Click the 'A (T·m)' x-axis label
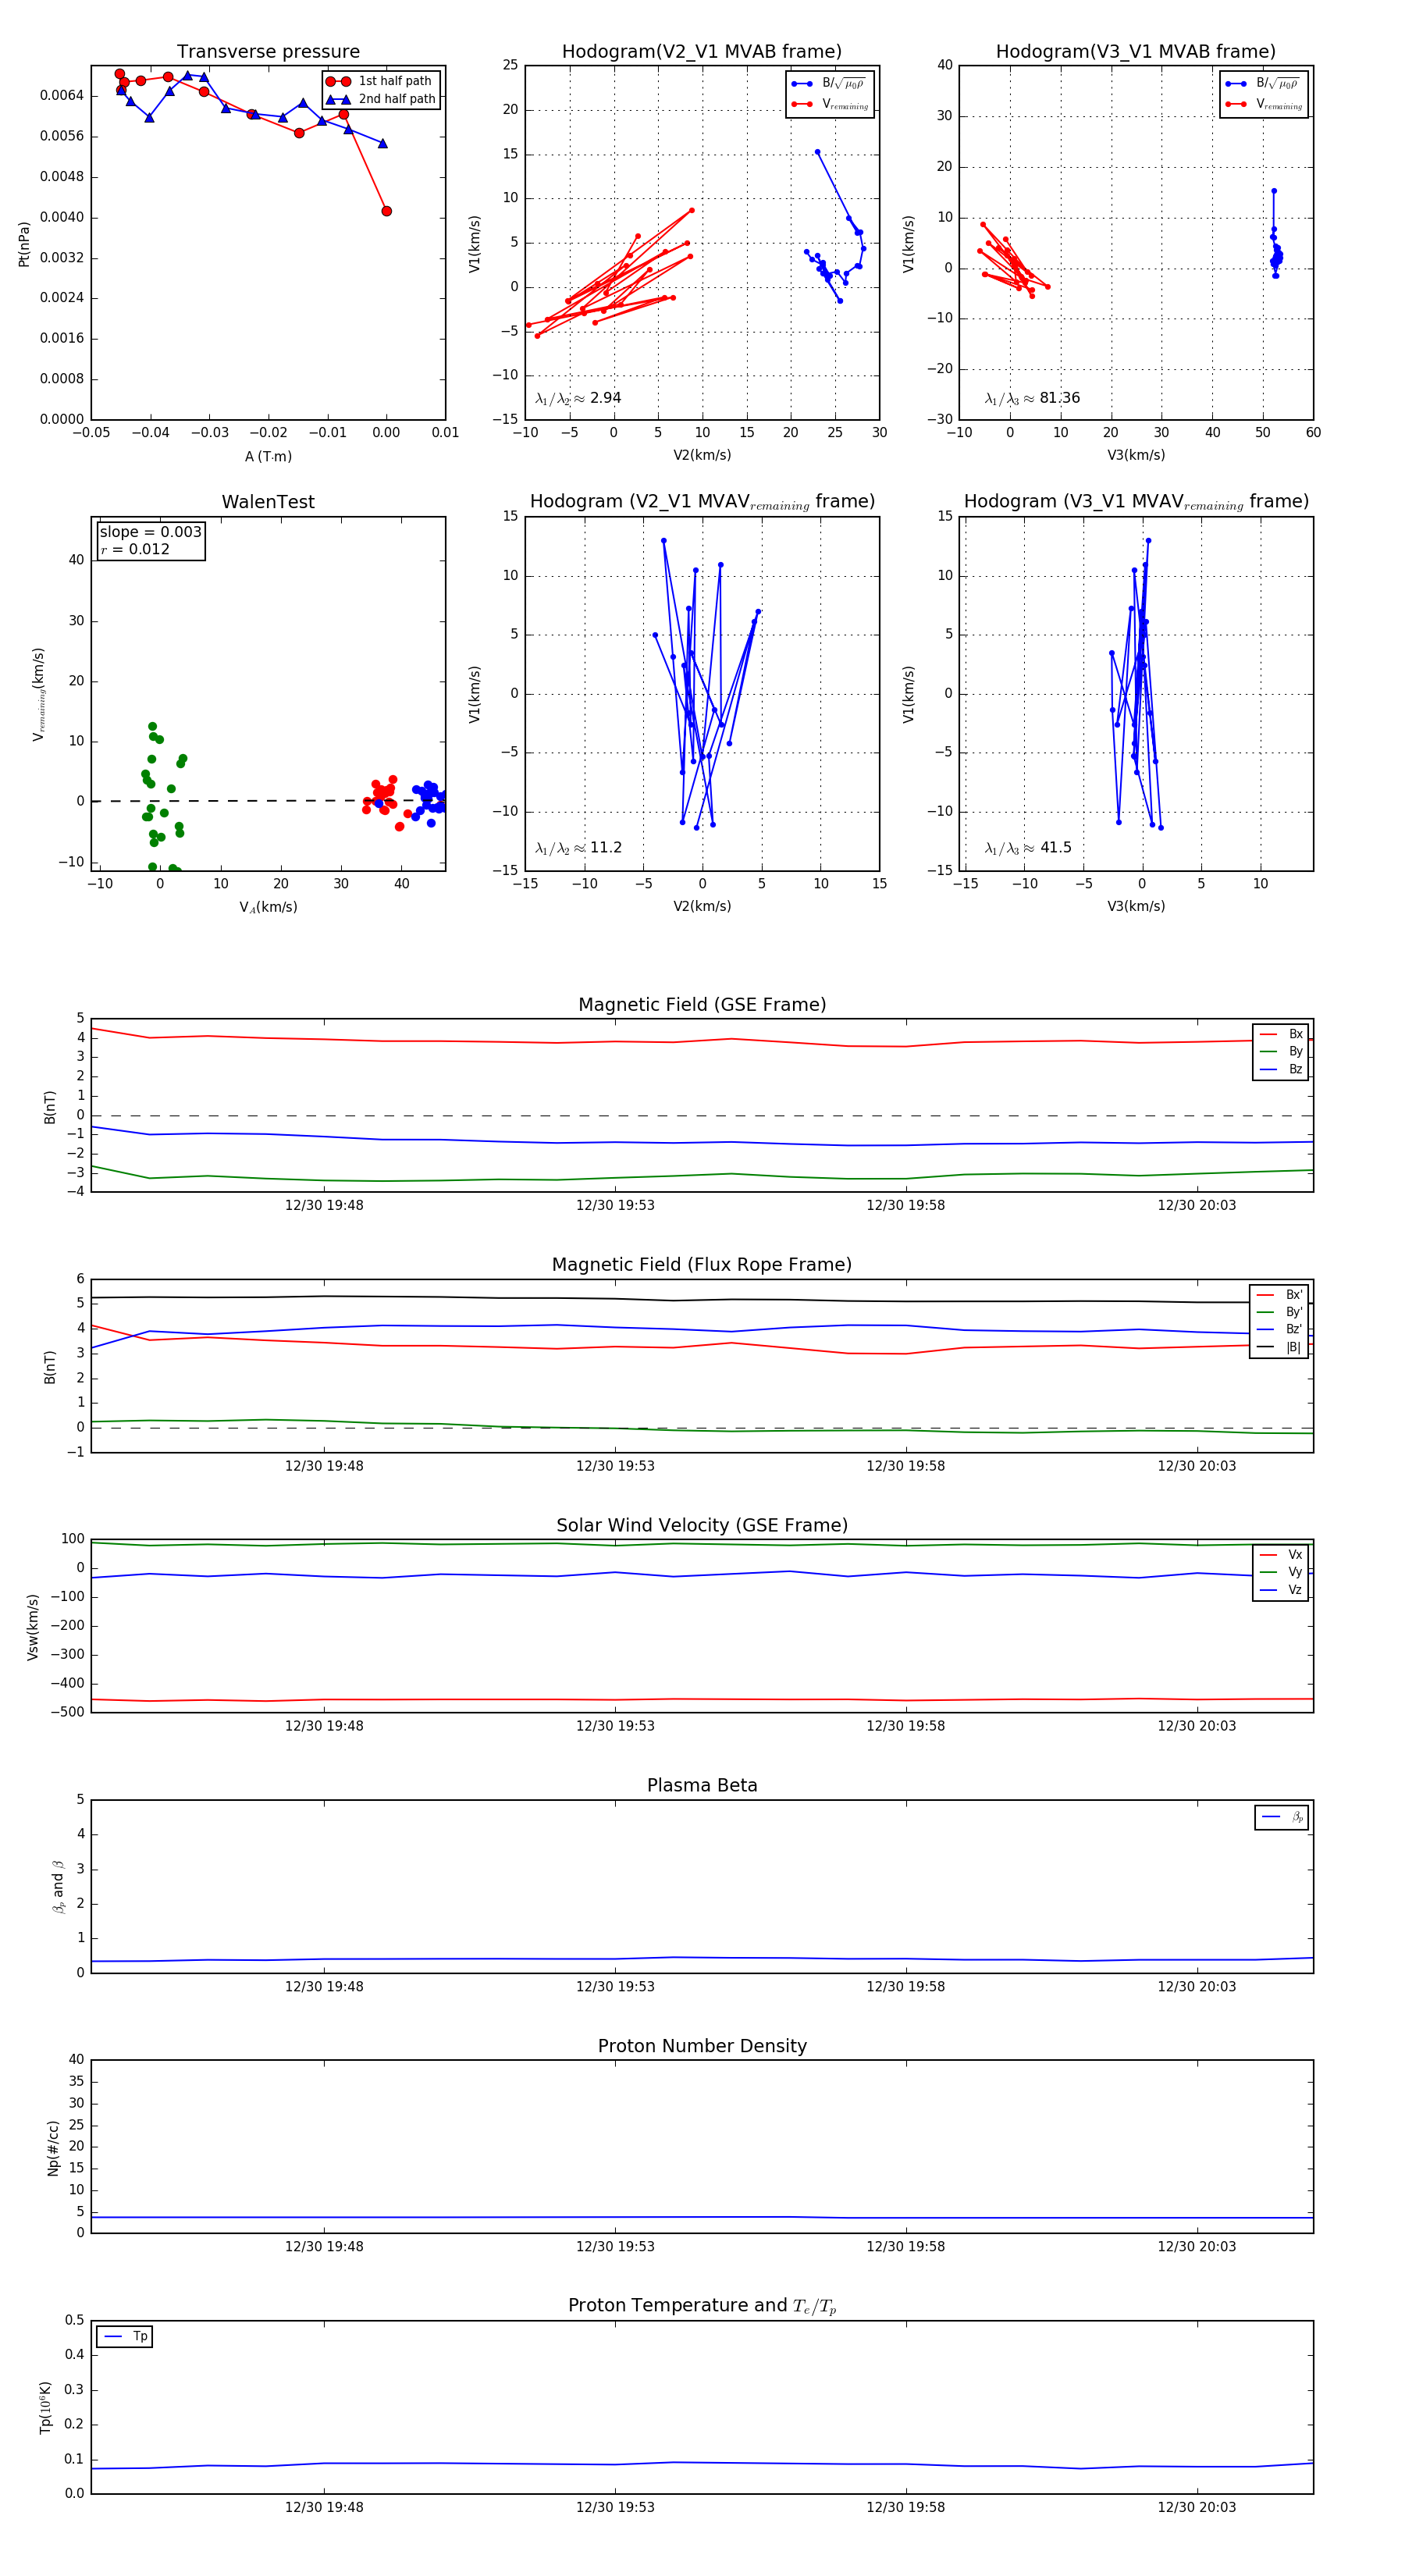The height and width of the screenshot is (2576, 1405). point(268,456)
